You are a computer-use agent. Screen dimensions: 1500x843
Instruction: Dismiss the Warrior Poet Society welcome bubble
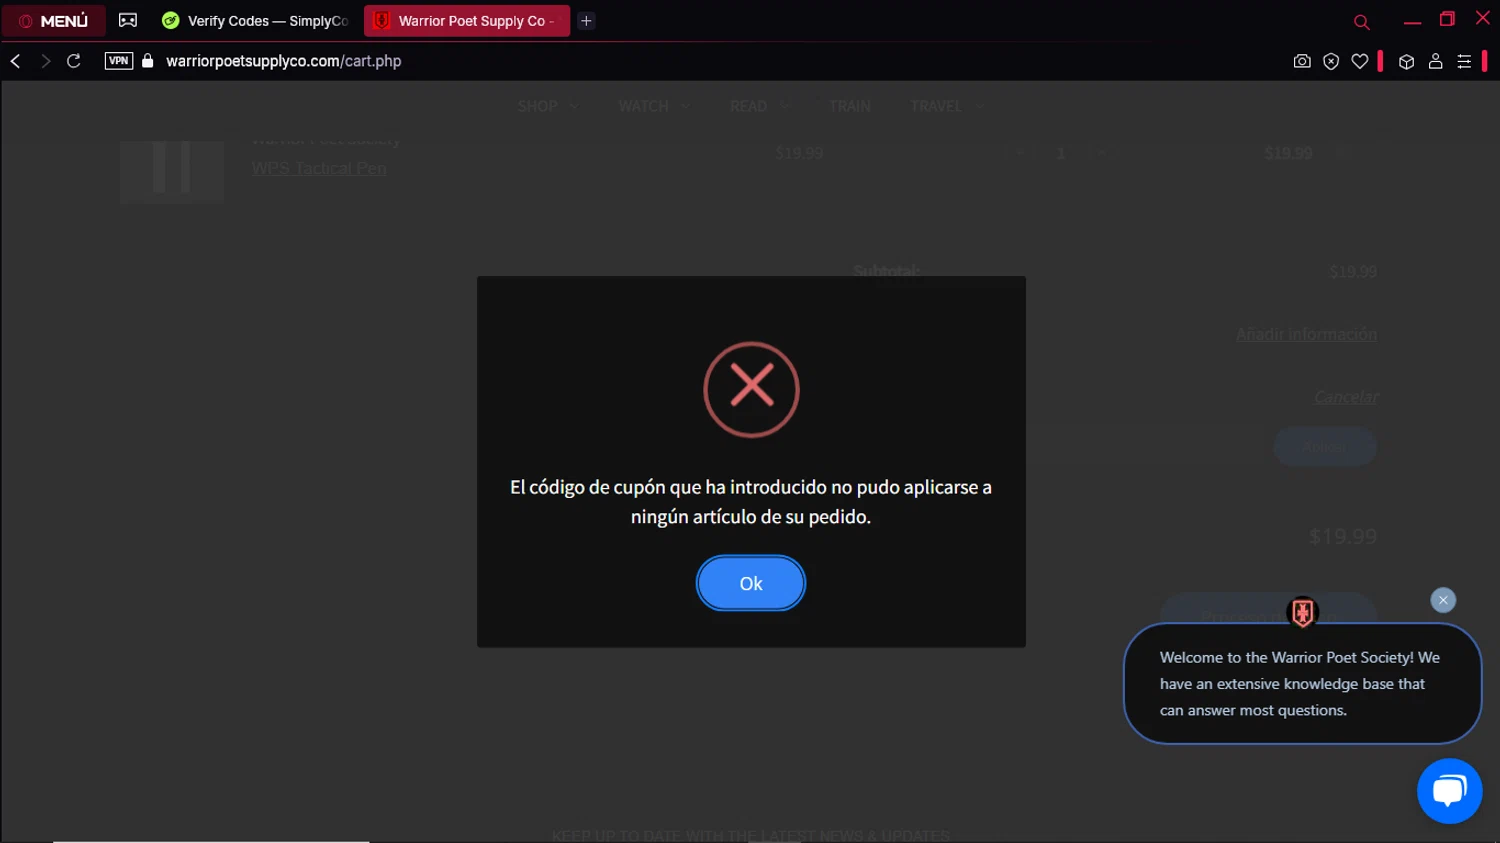point(1443,600)
